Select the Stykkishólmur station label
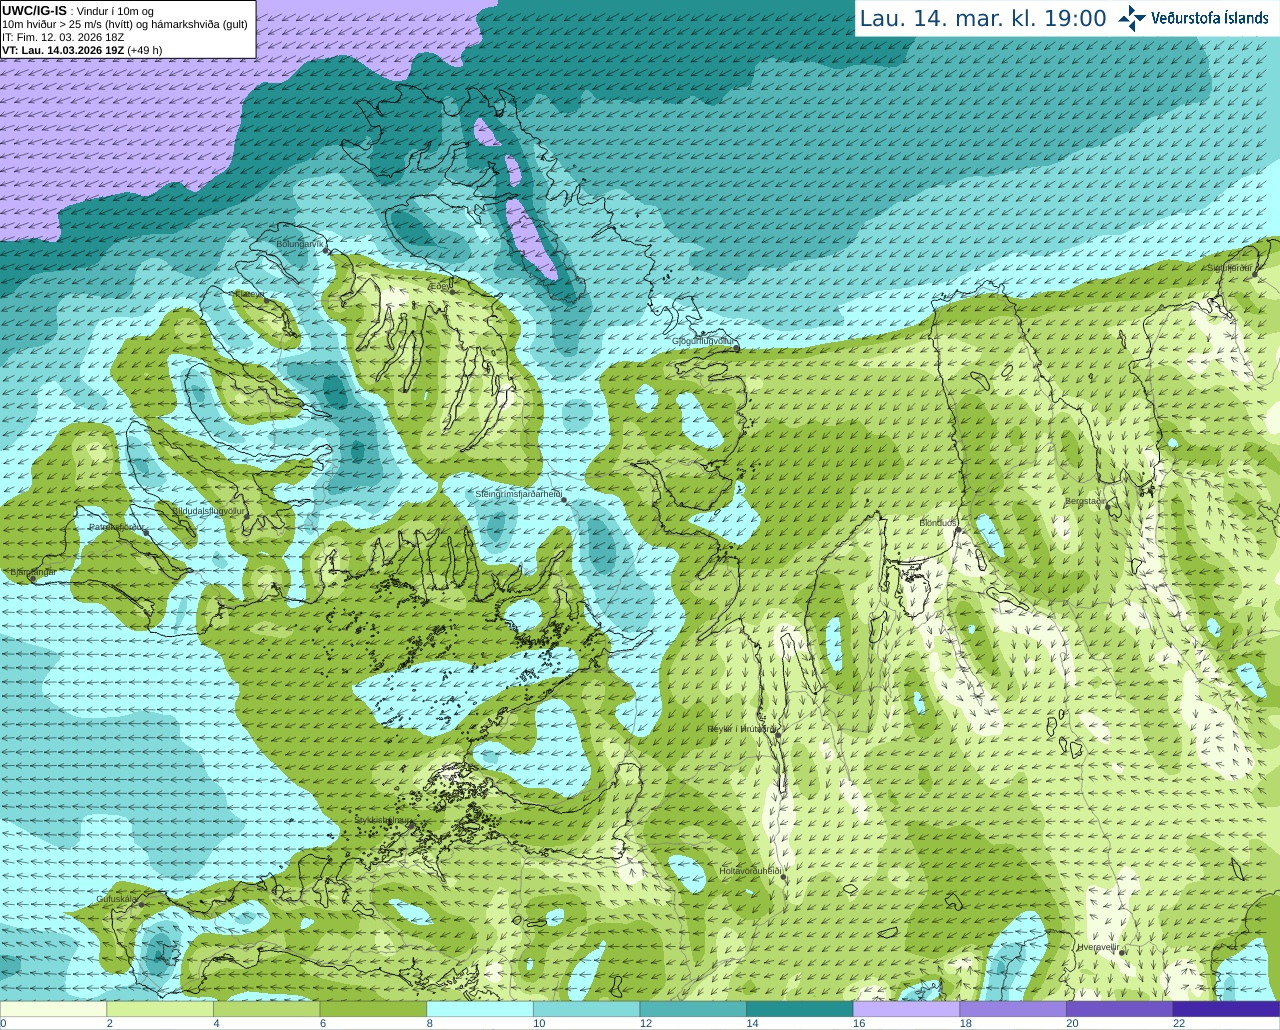 (383, 819)
